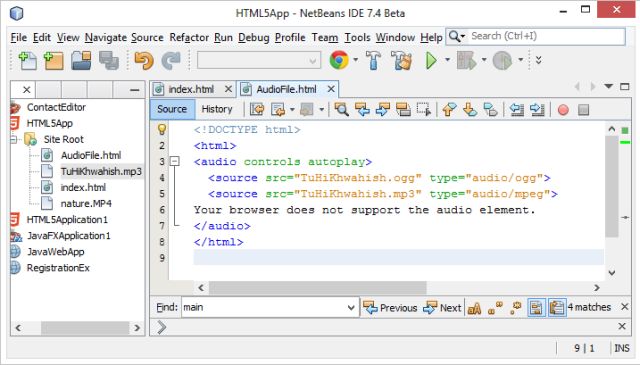Start Macro Recording red button
The height and width of the screenshot is (365, 640).
(563, 109)
